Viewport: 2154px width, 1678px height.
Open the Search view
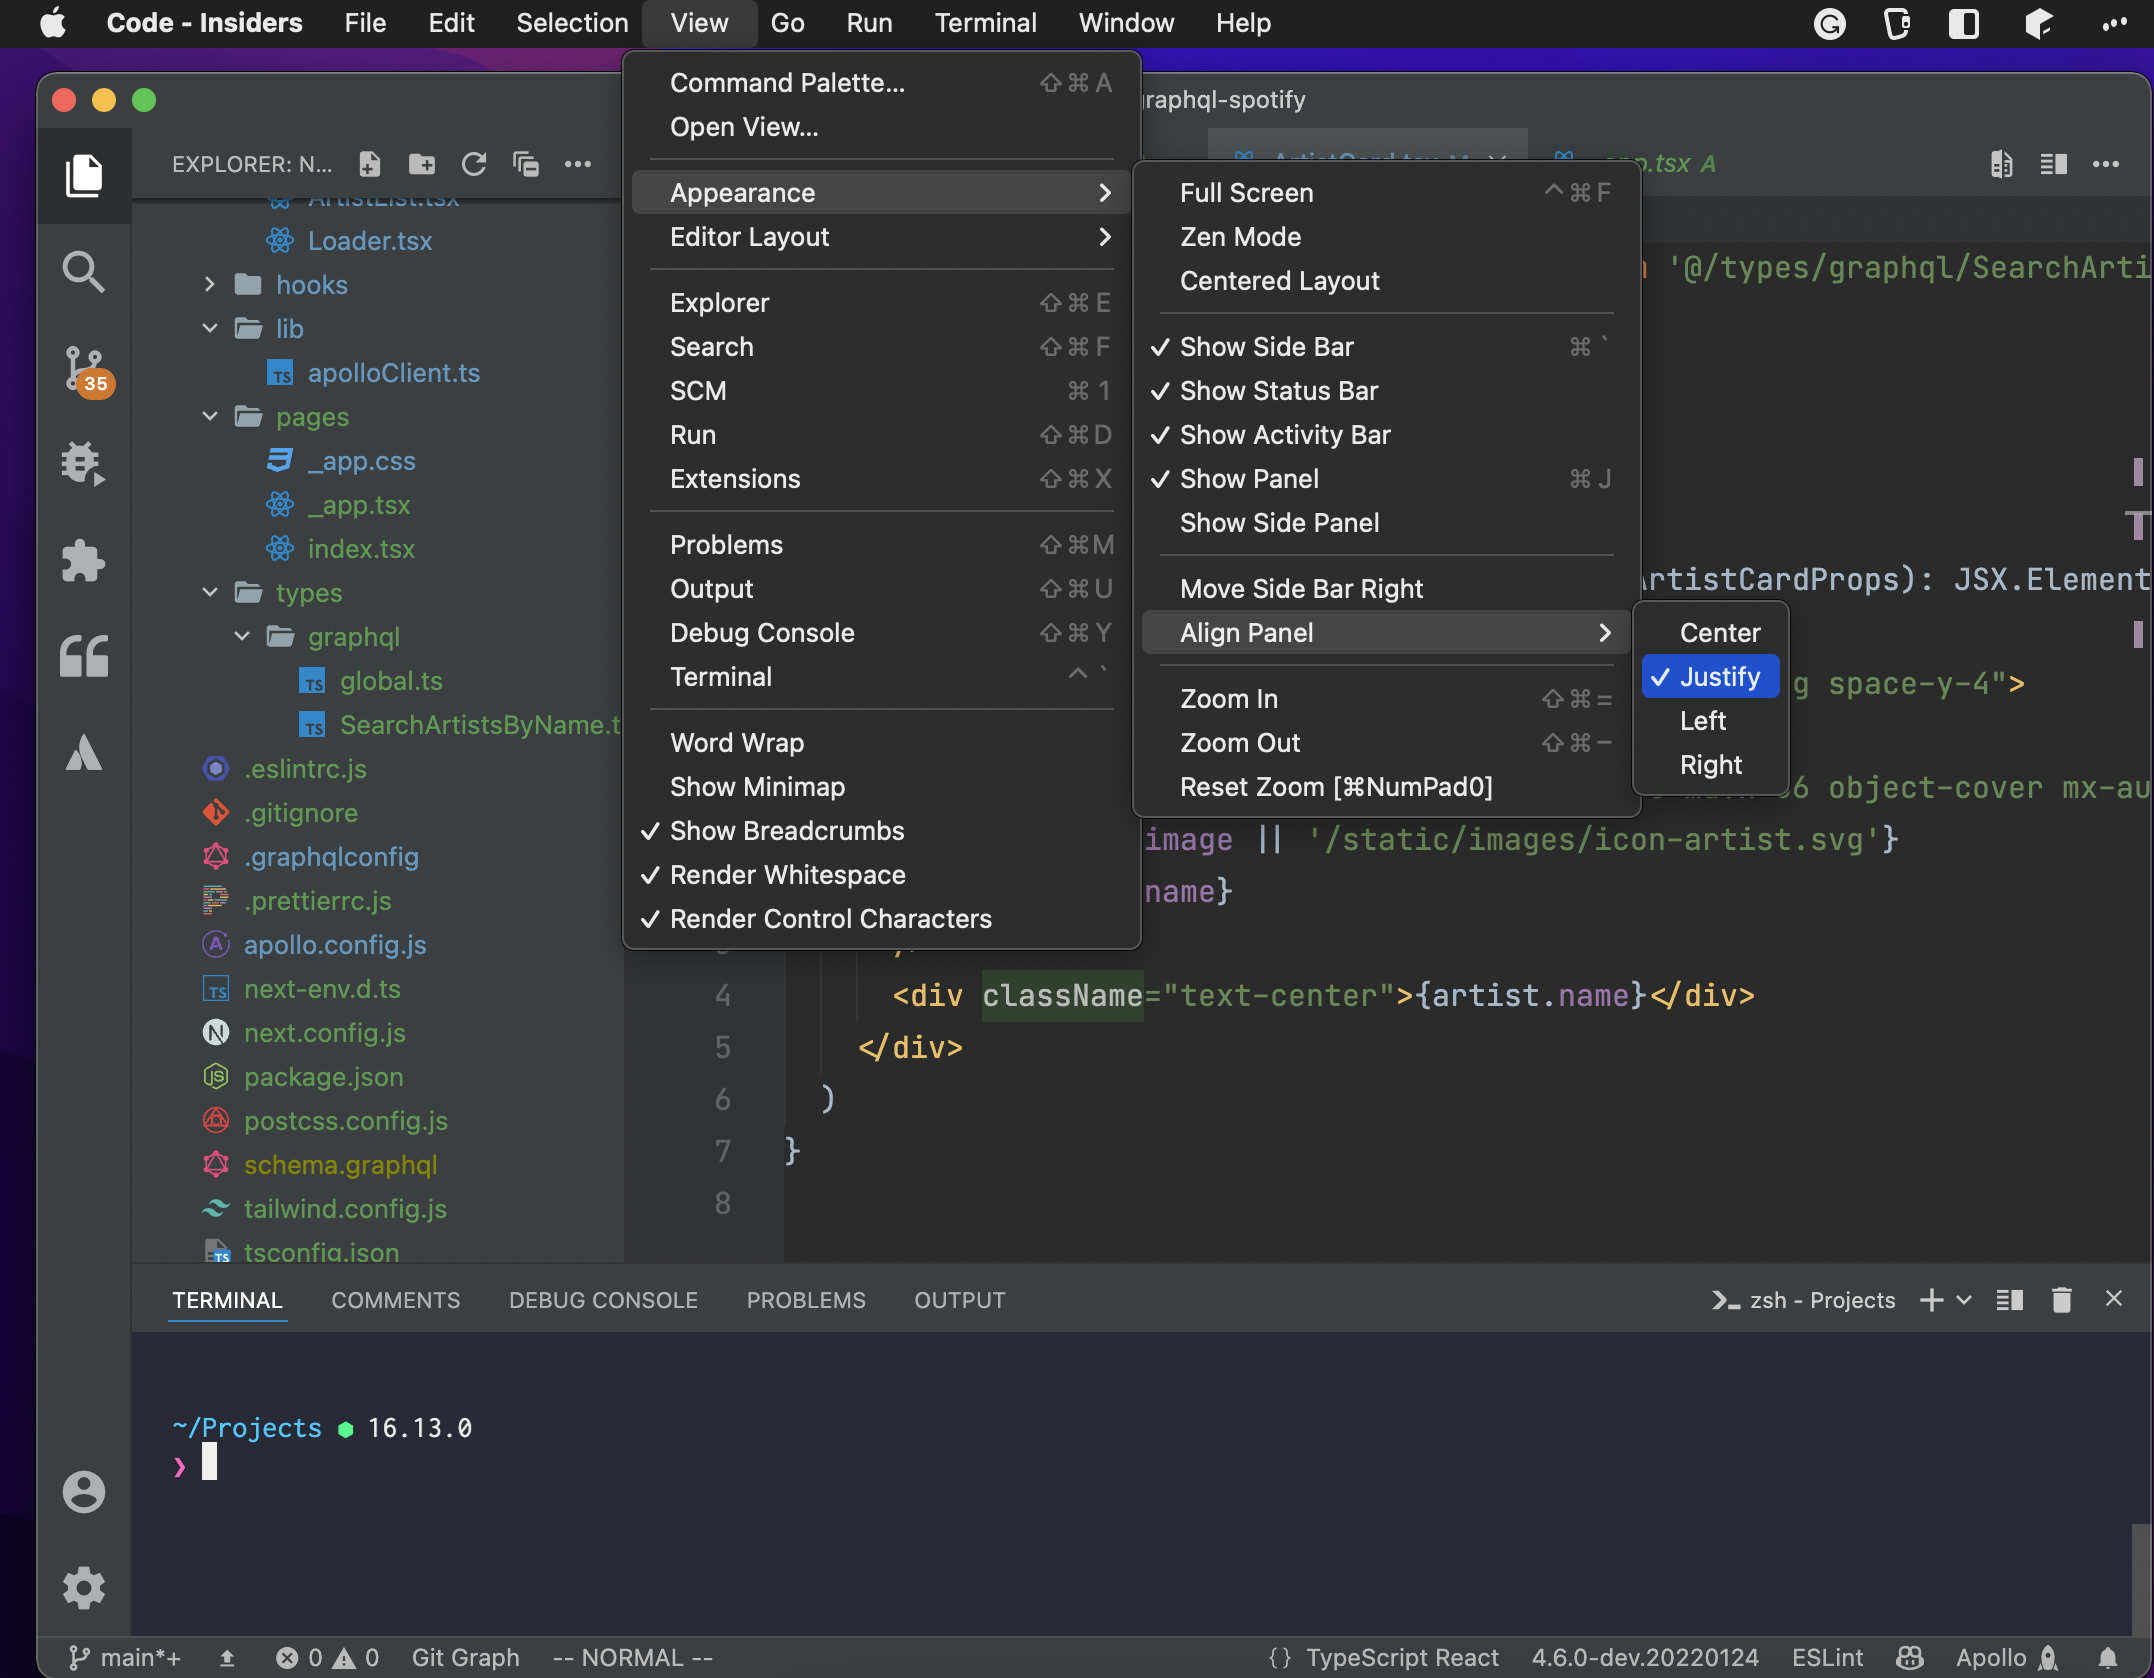[x=84, y=271]
